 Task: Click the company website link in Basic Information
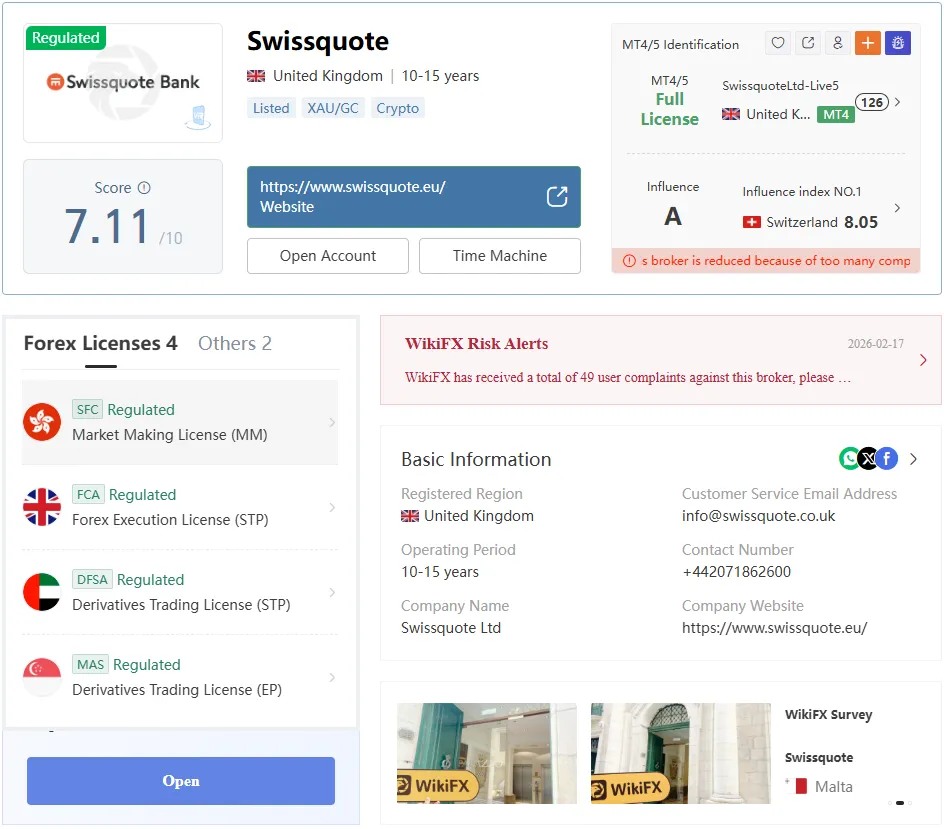click(x=774, y=628)
